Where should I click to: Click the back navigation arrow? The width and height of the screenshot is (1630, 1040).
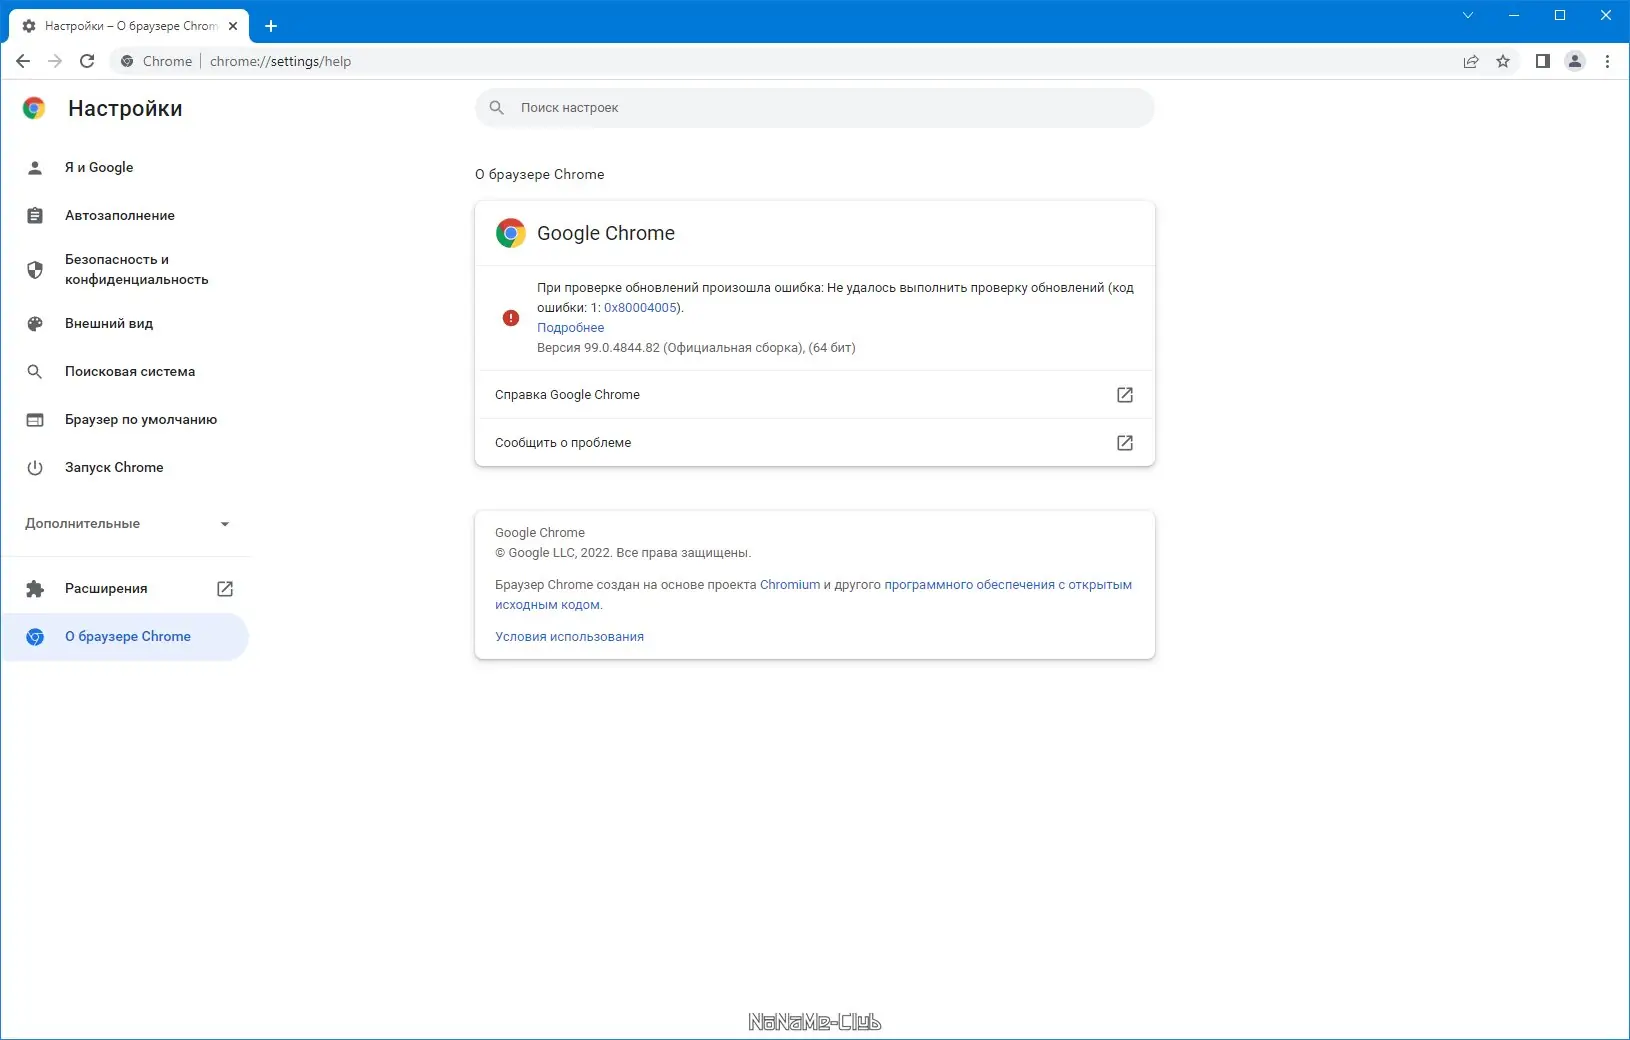click(x=23, y=61)
